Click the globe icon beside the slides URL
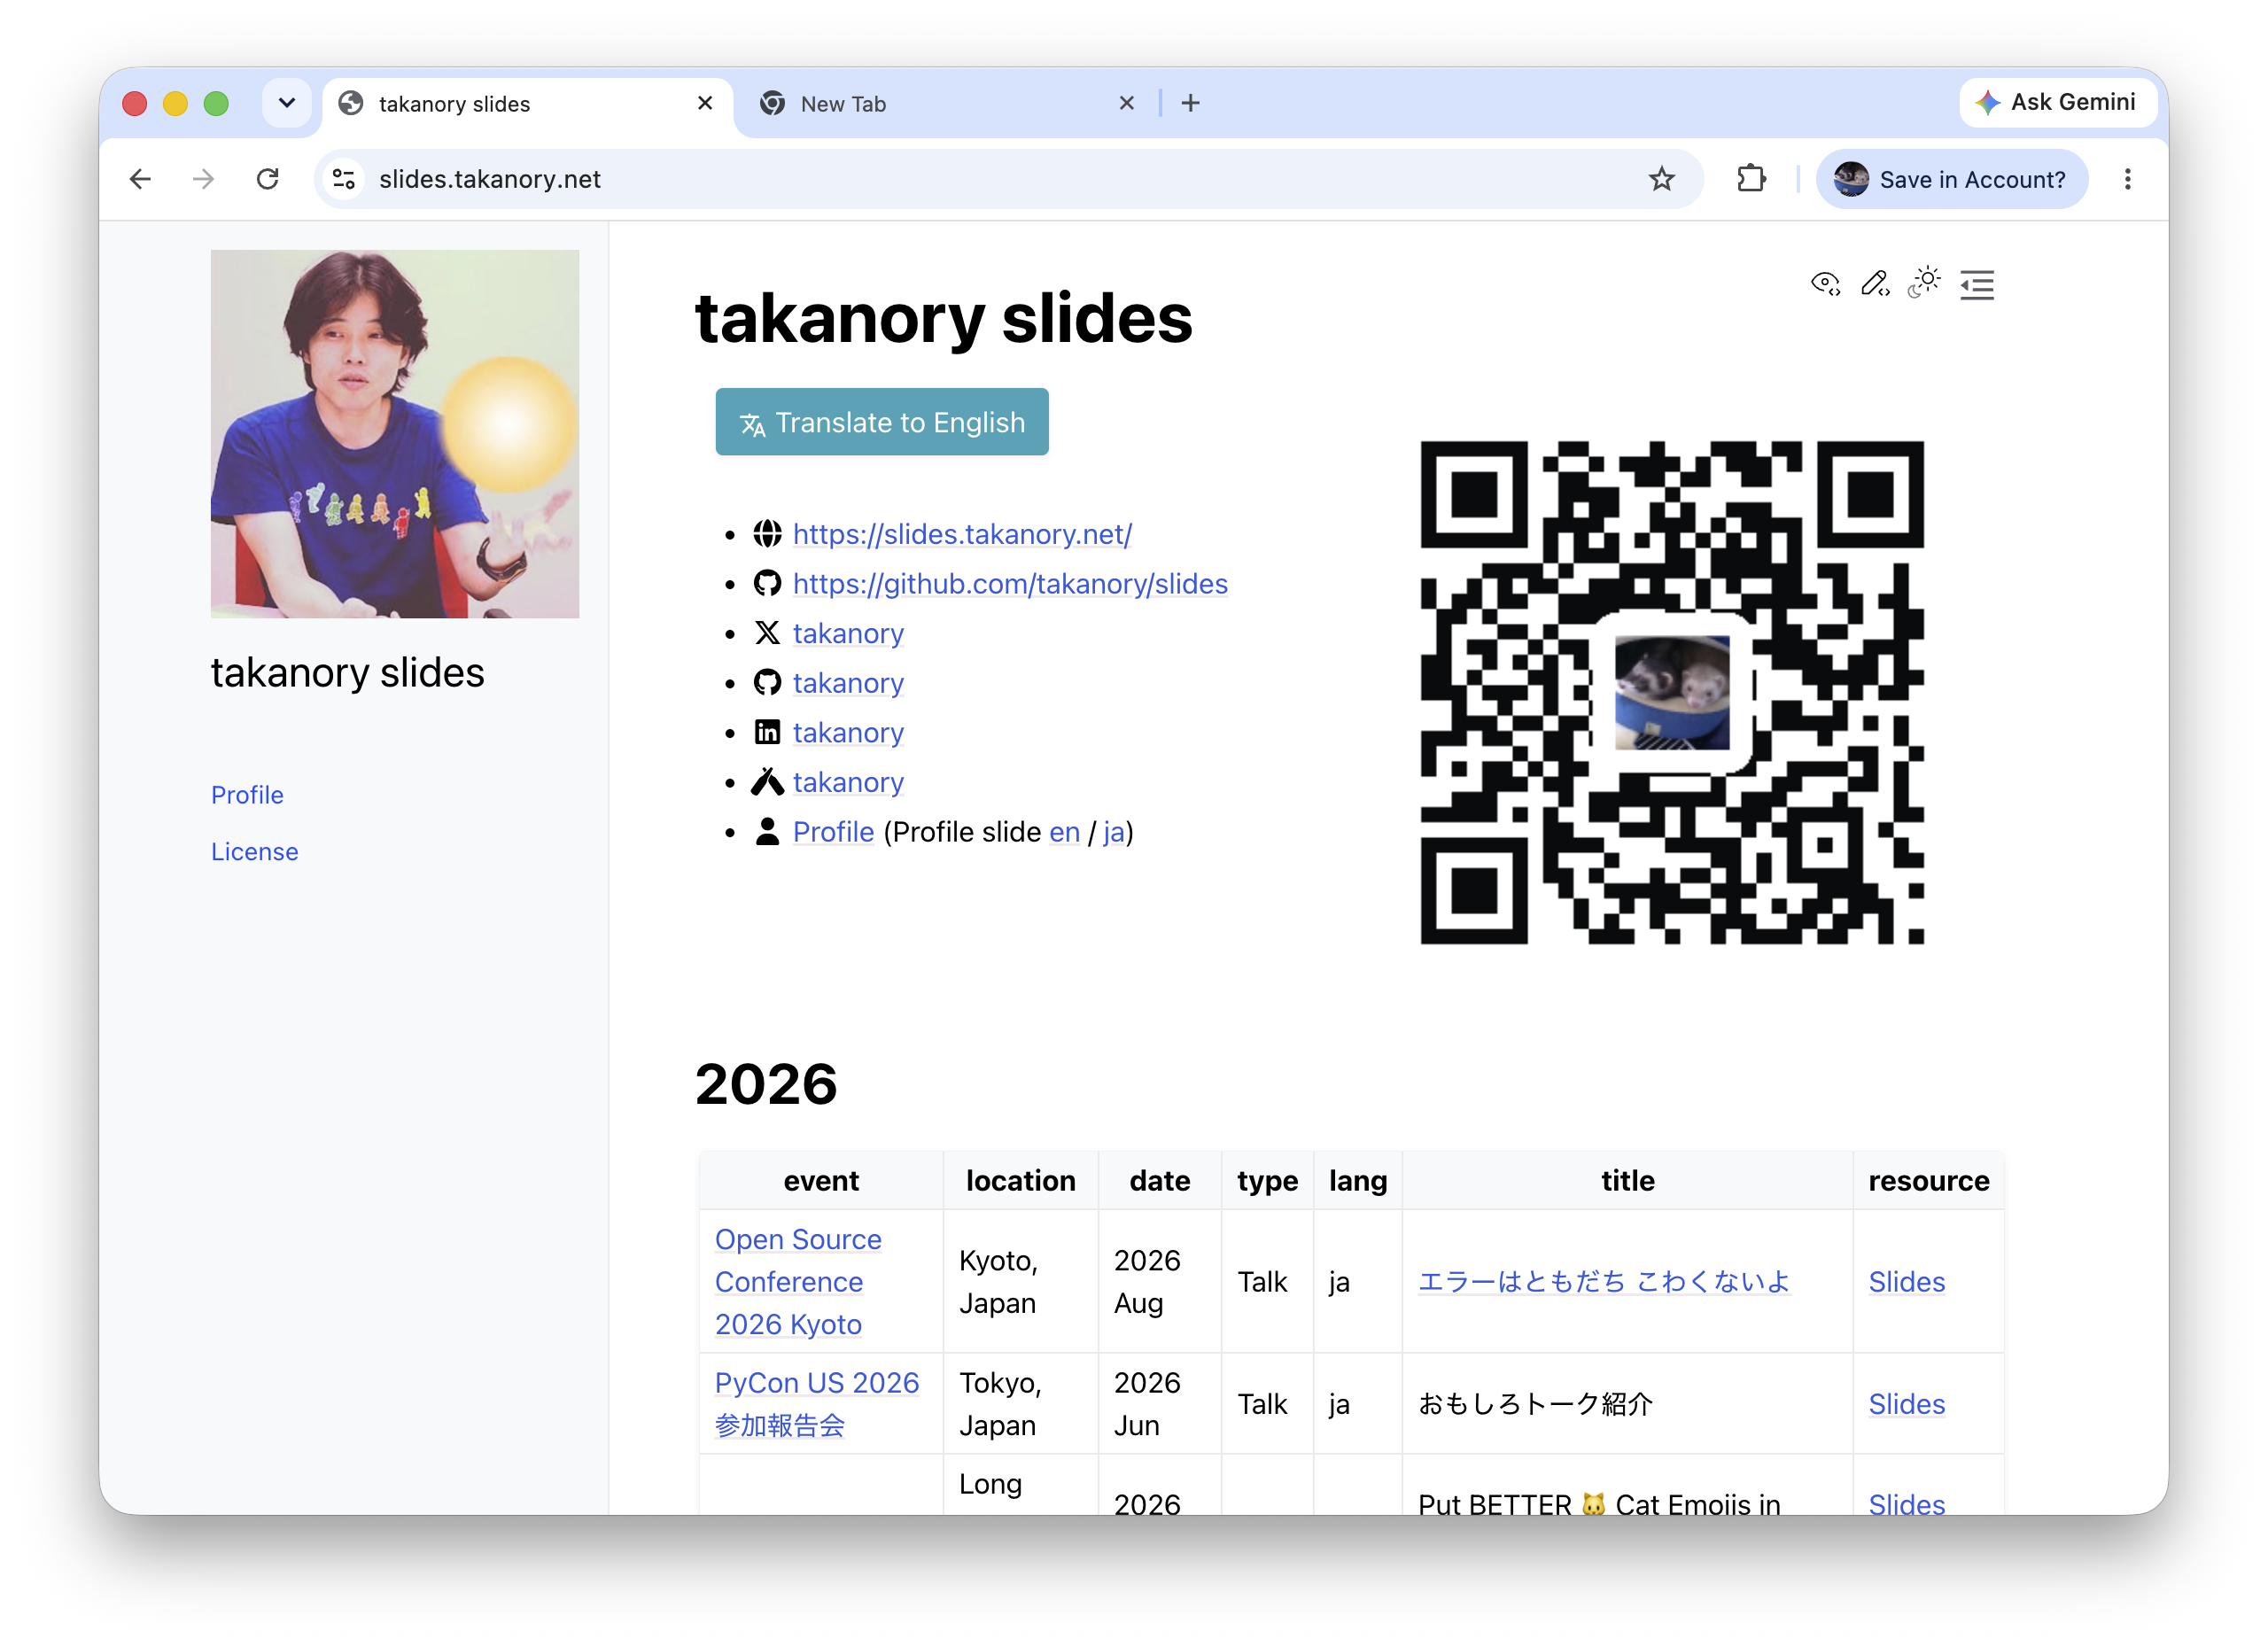2268x1646 pixels. tap(767, 534)
